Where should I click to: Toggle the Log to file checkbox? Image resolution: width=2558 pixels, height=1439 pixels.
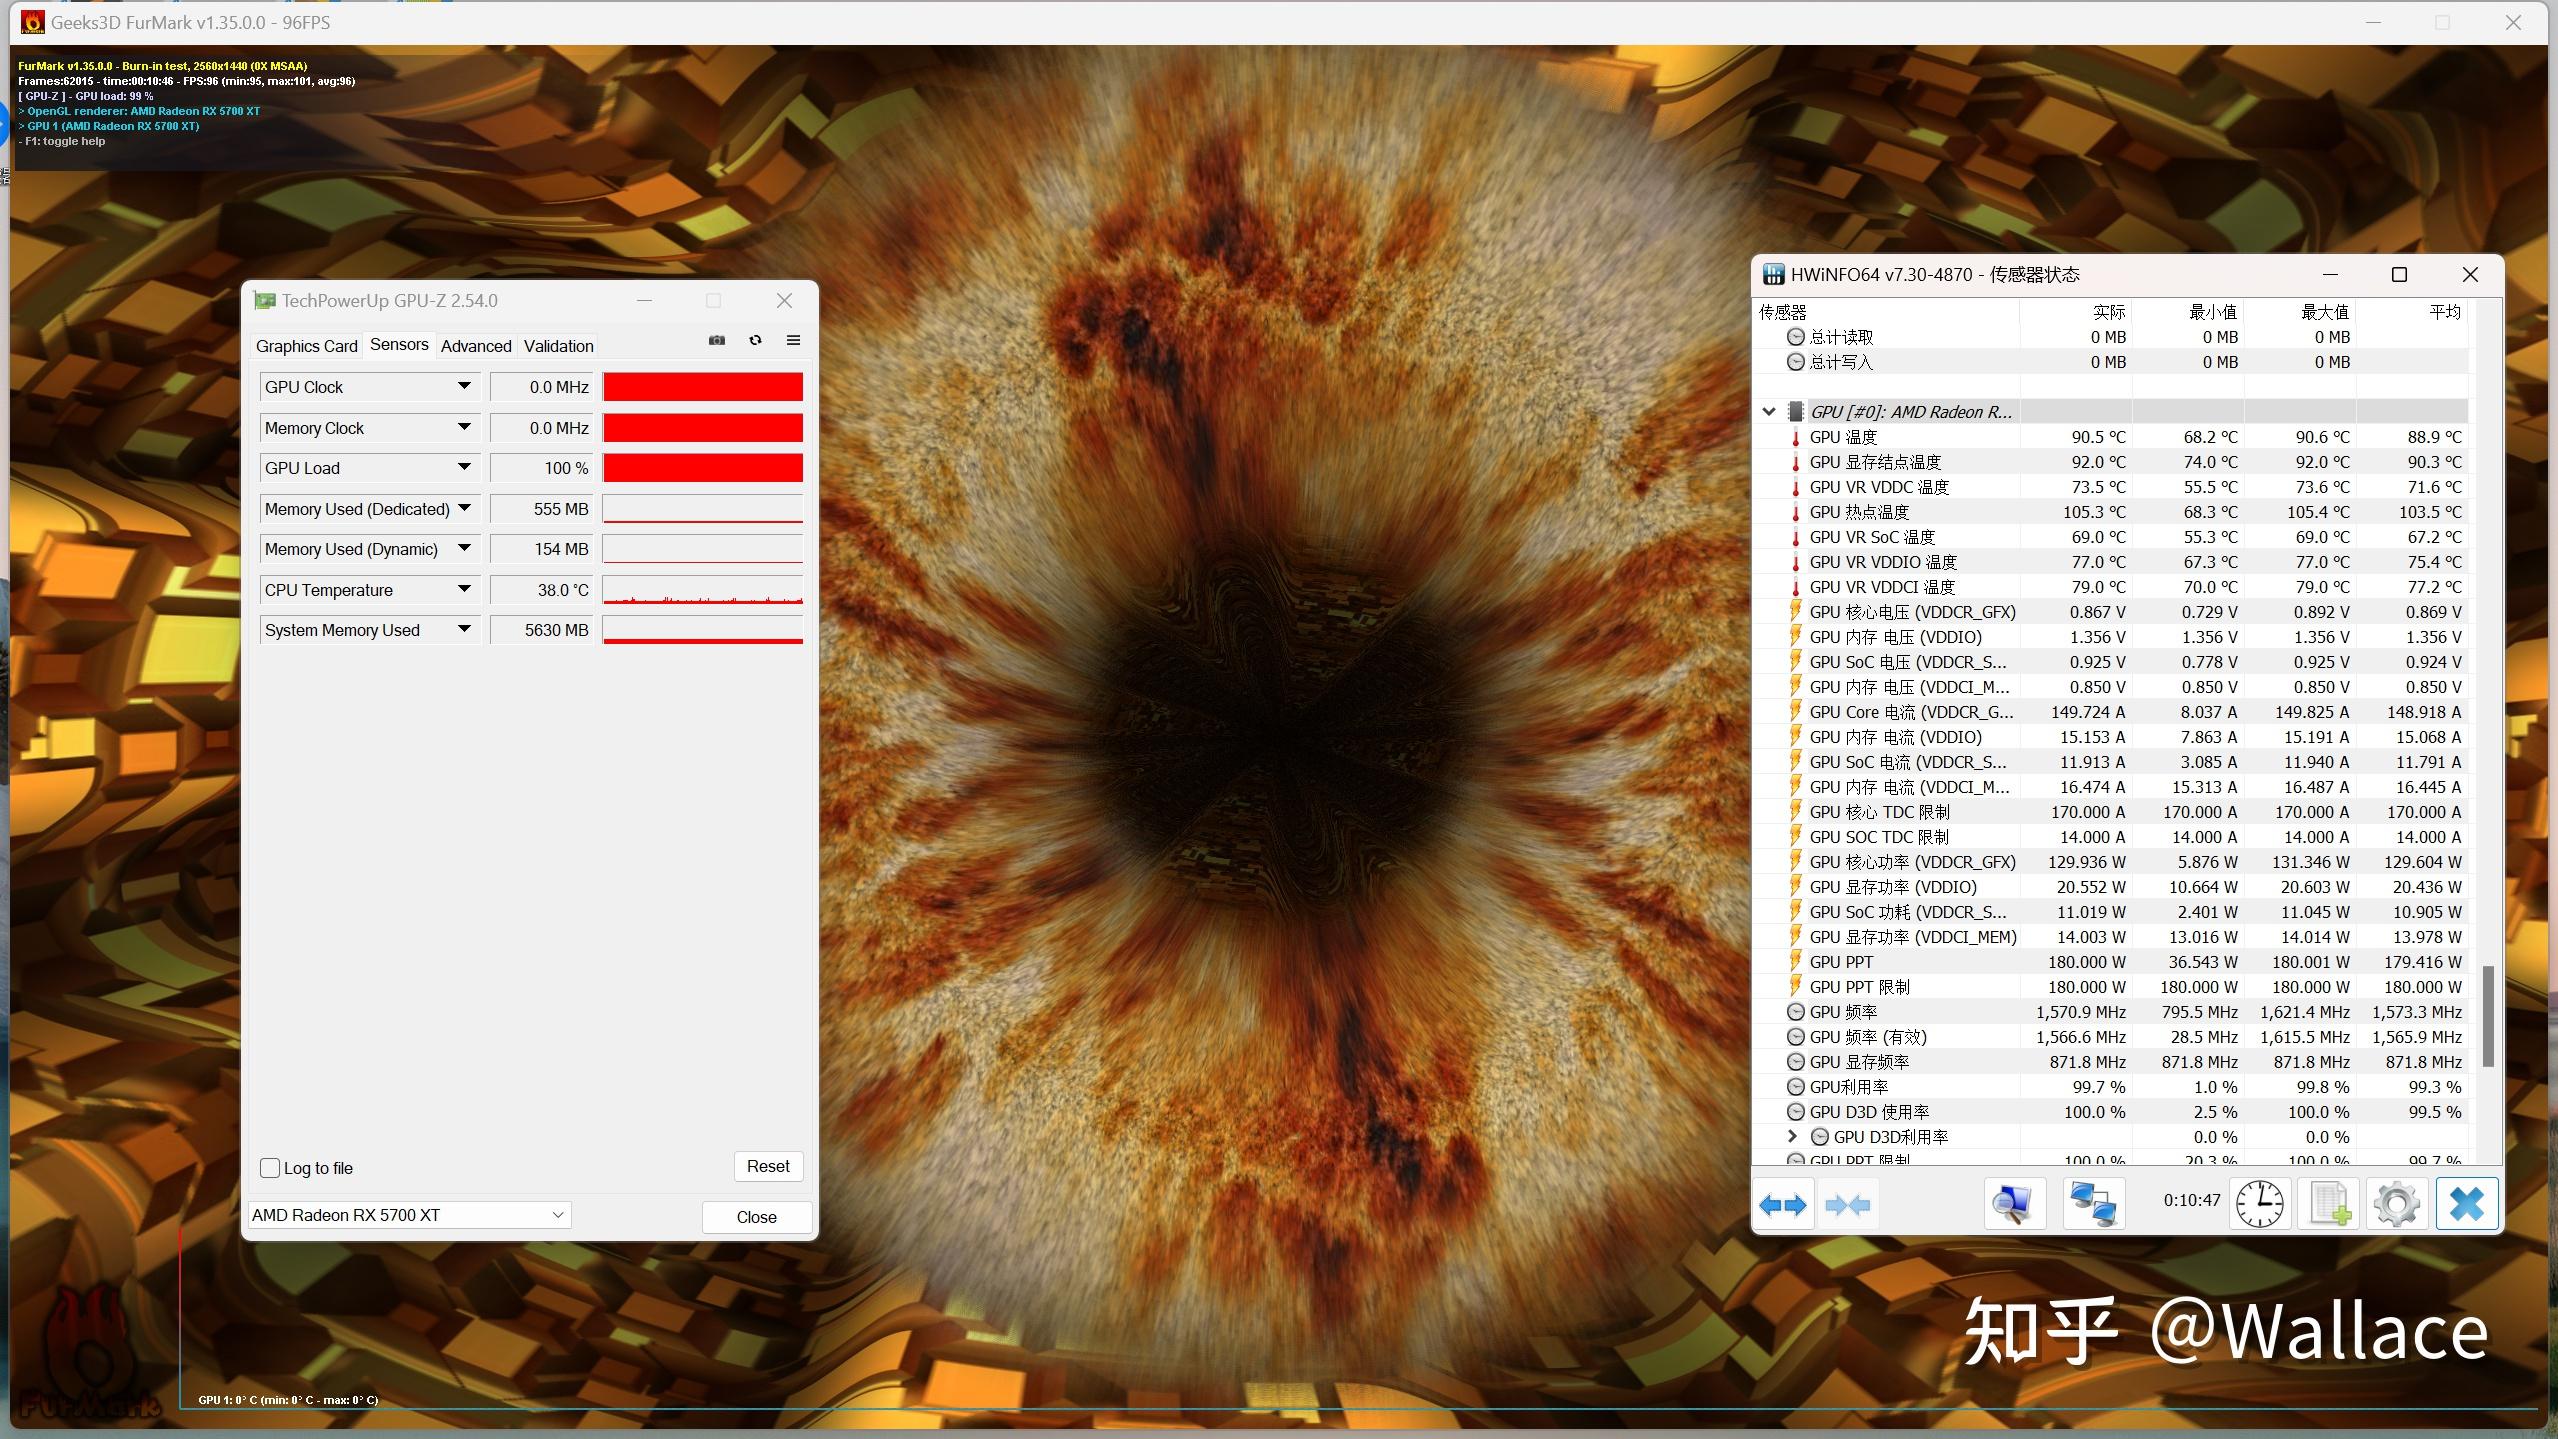pyautogui.click(x=271, y=1165)
